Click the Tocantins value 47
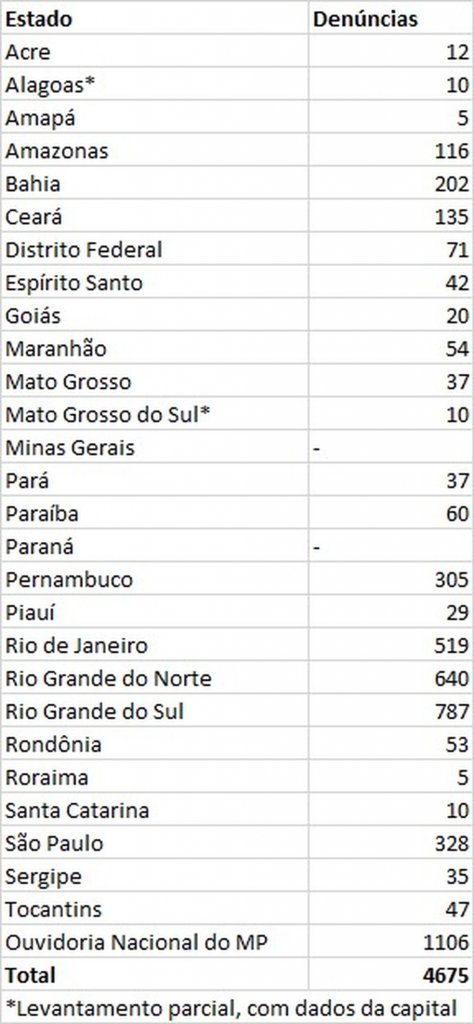 pos(390,908)
